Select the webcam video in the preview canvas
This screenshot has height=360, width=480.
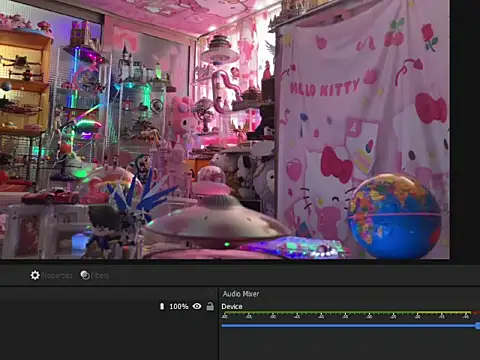[x=225, y=129]
